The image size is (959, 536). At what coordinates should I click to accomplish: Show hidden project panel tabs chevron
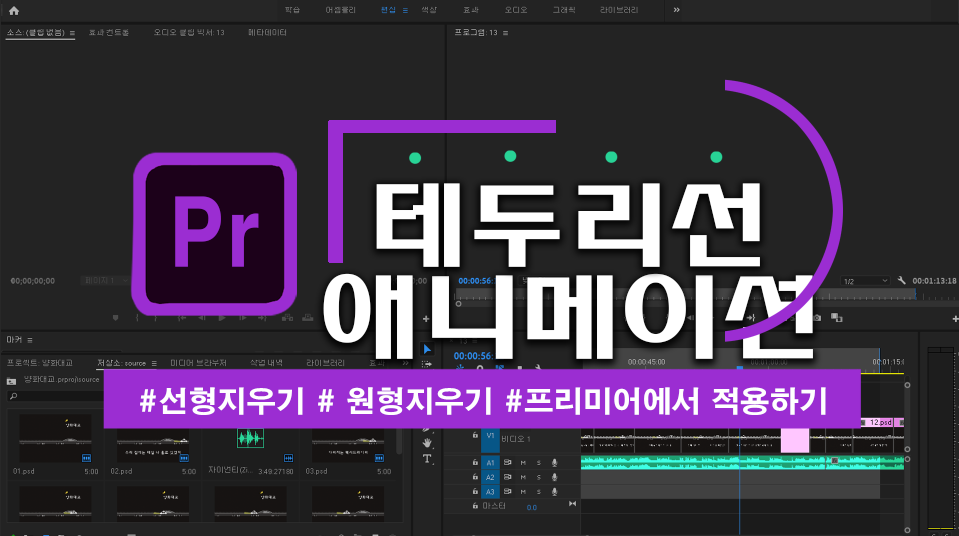405,363
